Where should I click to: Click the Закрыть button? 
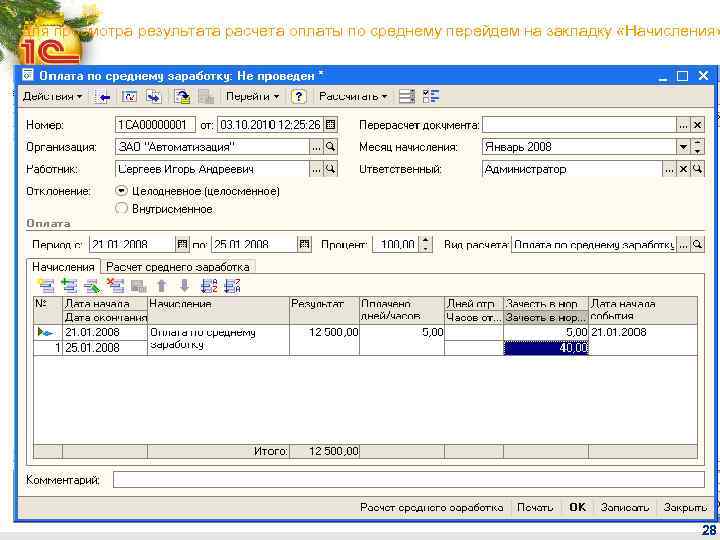click(x=685, y=507)
